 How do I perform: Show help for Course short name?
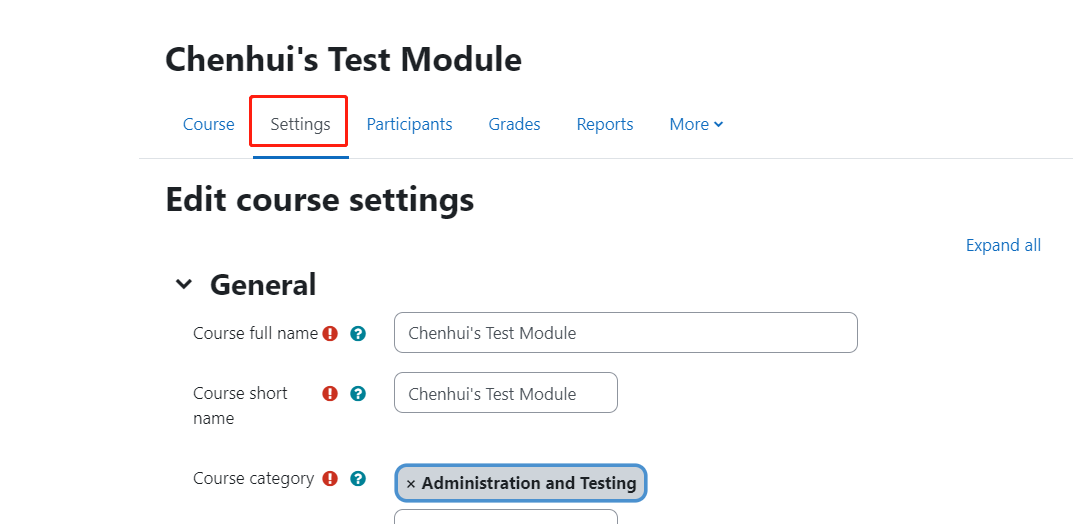(358, 394)
